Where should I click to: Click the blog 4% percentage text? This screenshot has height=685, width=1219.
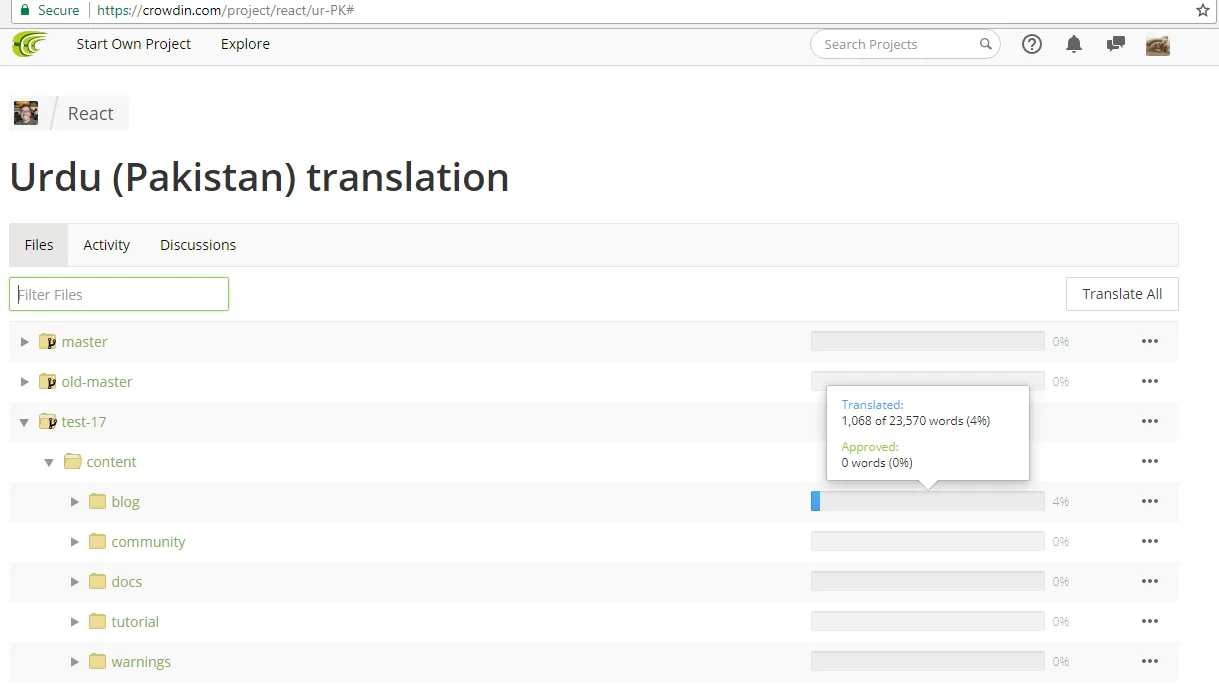tap(1061, 502)
